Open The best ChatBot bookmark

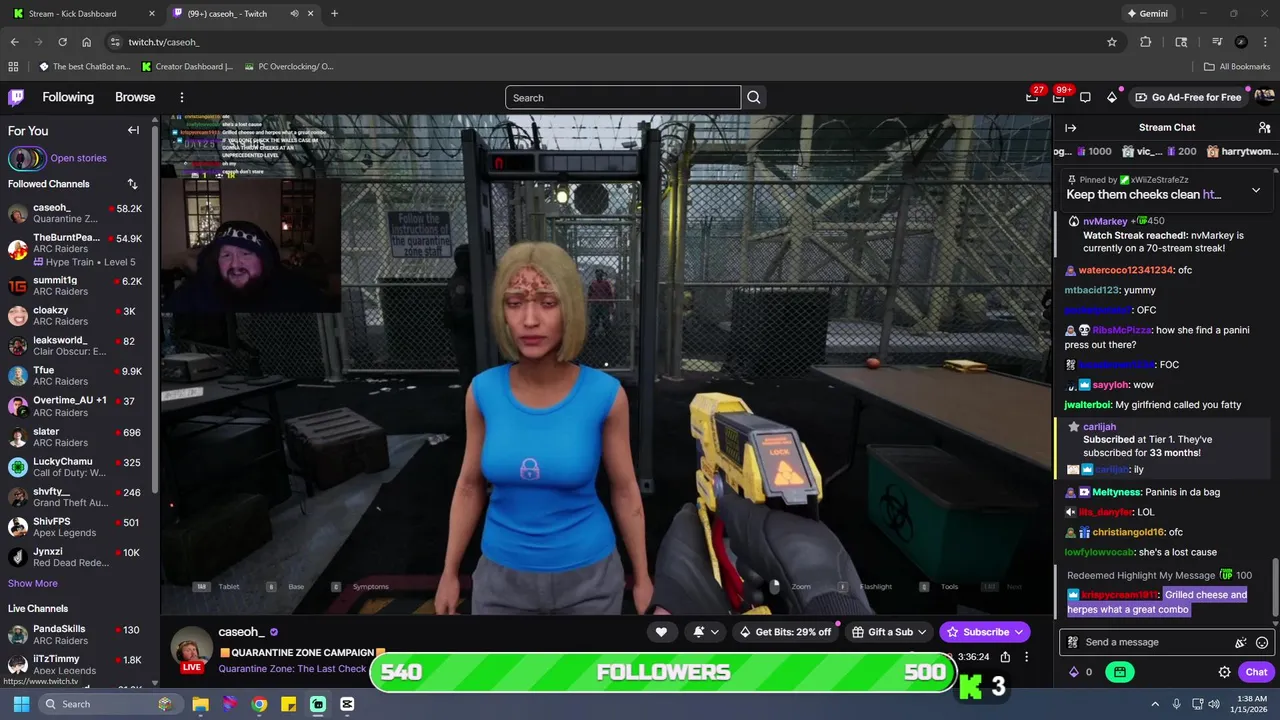point(85,67)
